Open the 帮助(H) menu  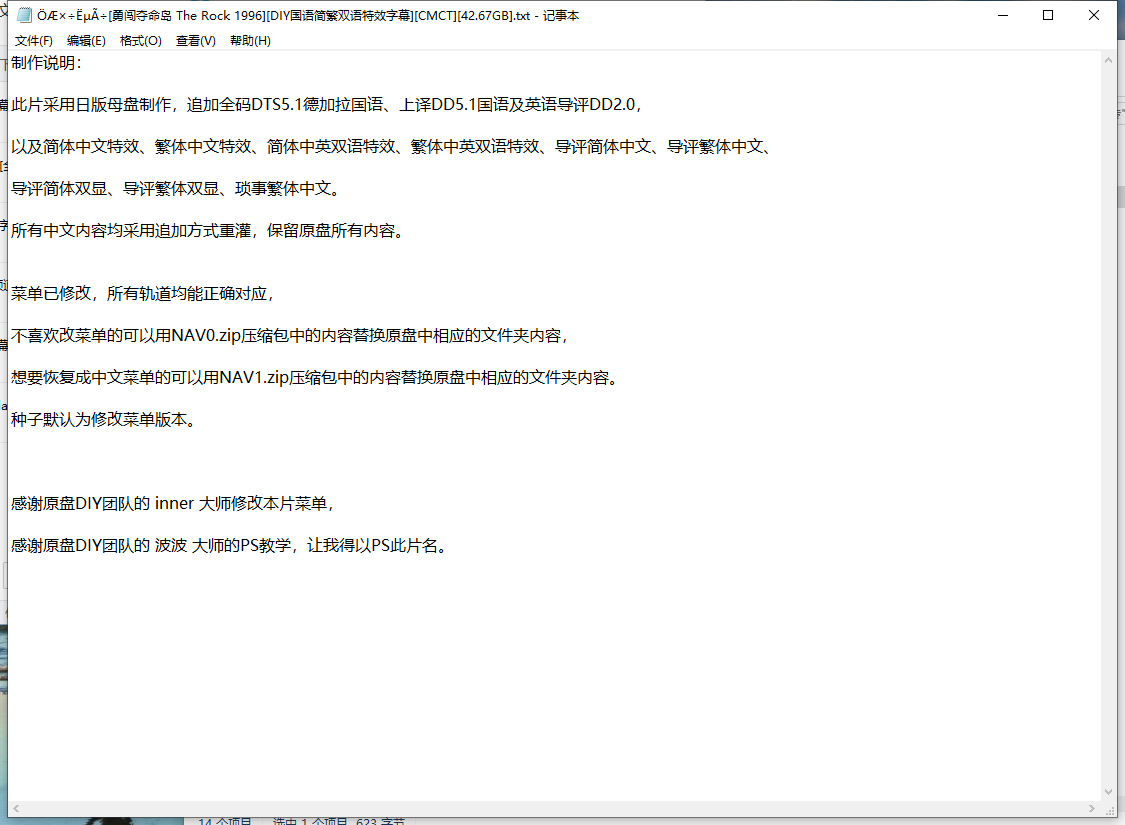(x=250, y=41)
